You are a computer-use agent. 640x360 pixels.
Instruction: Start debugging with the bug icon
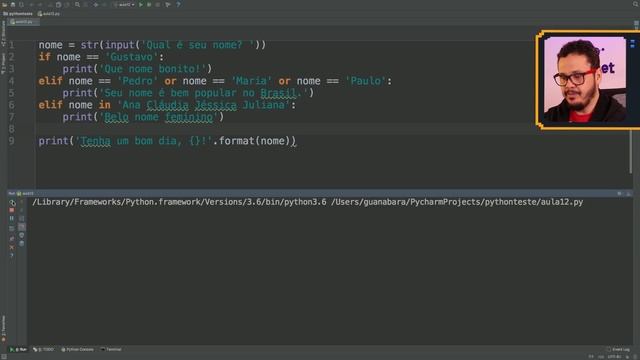click(149, 4)
